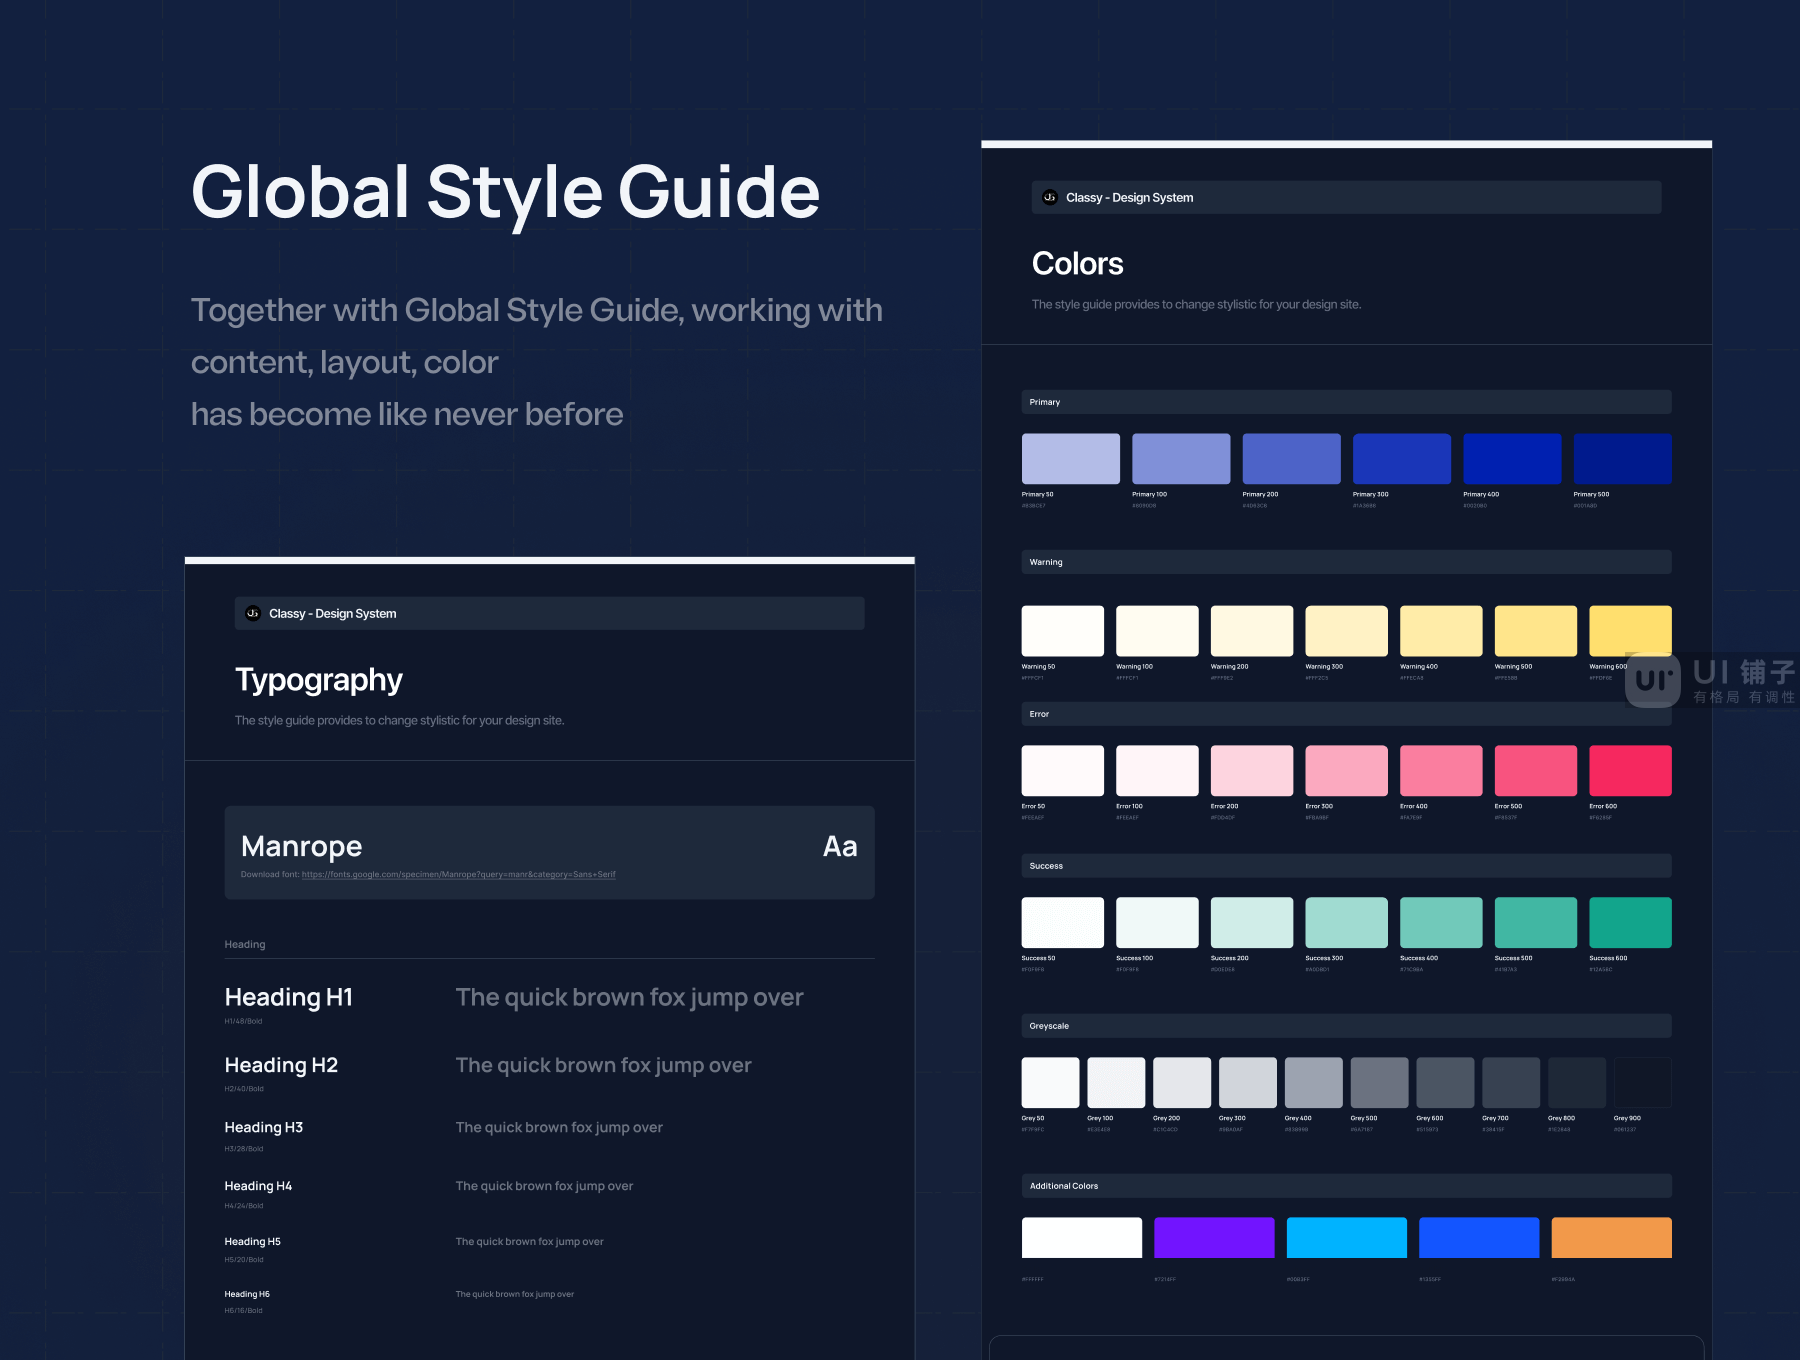This screenshot has width=1800, height=1360.
Task: Pick the orange additional color swatch
Action: pos(1612,1238)
